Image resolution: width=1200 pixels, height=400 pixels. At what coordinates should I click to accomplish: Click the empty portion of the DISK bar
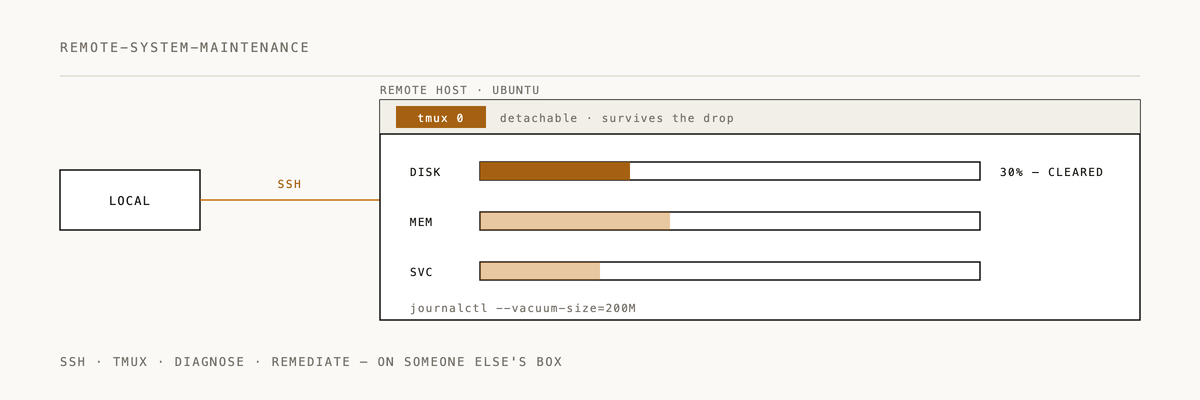pyautogui.click(x=805, y=171)
